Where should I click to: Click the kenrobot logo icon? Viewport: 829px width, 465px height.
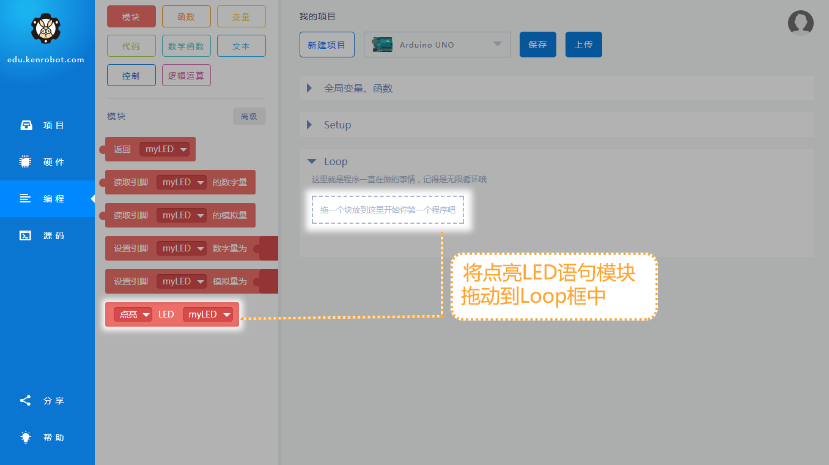[46, 30]
